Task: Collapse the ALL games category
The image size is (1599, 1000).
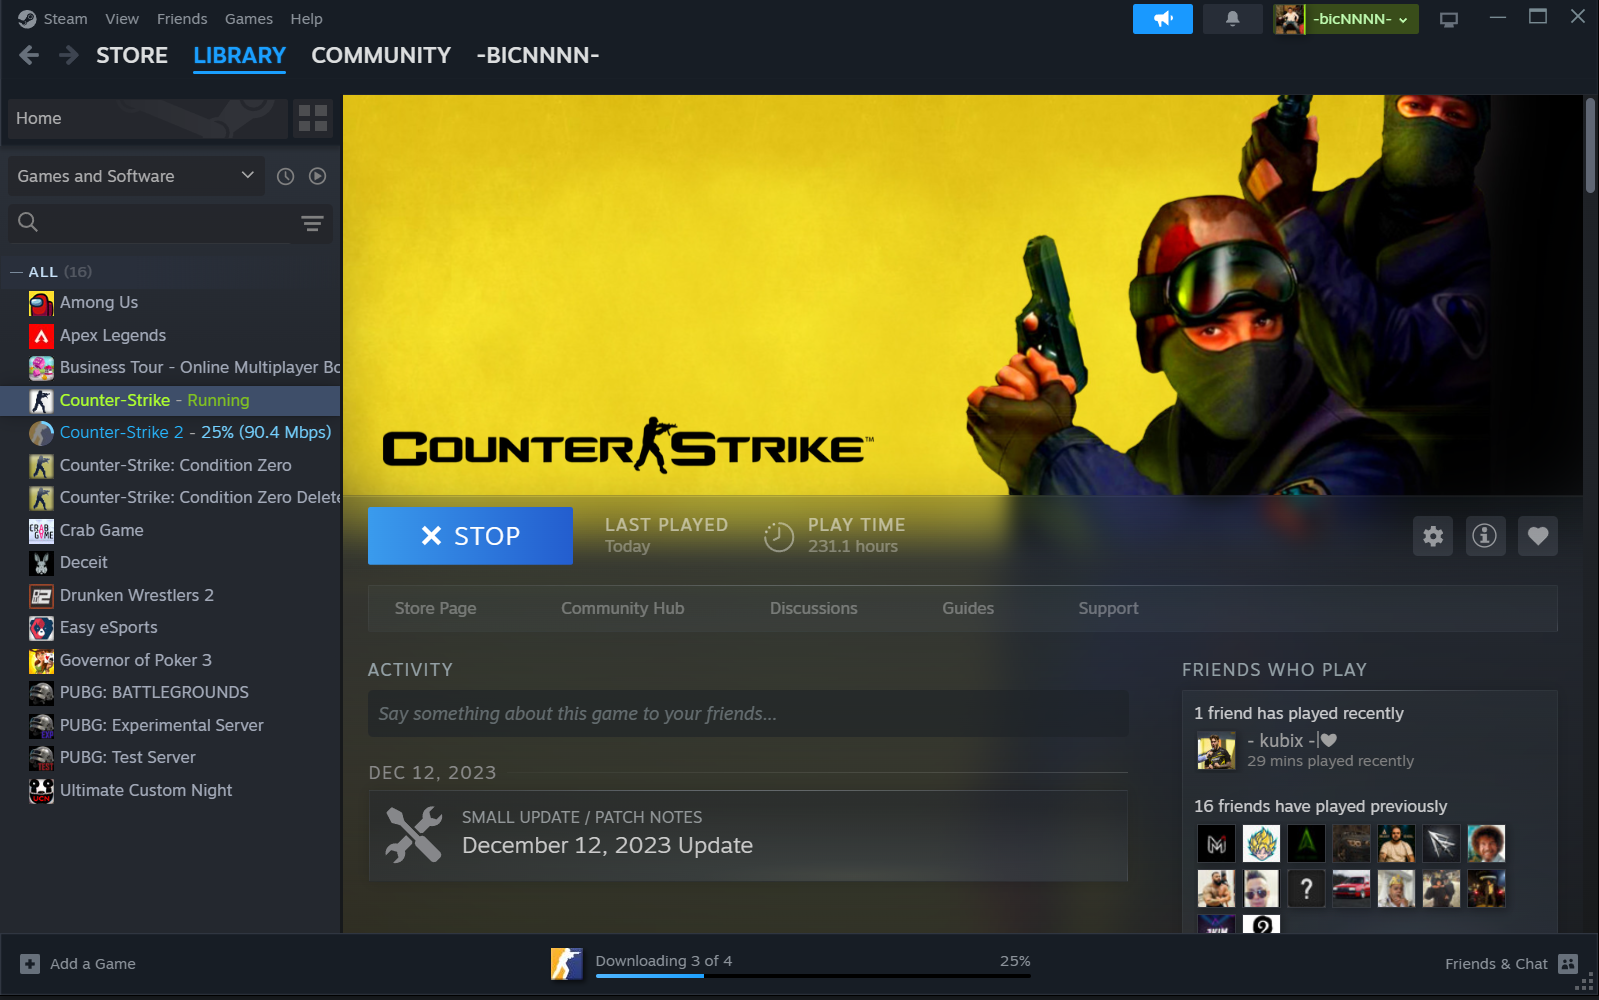Action: coord(17,272)
